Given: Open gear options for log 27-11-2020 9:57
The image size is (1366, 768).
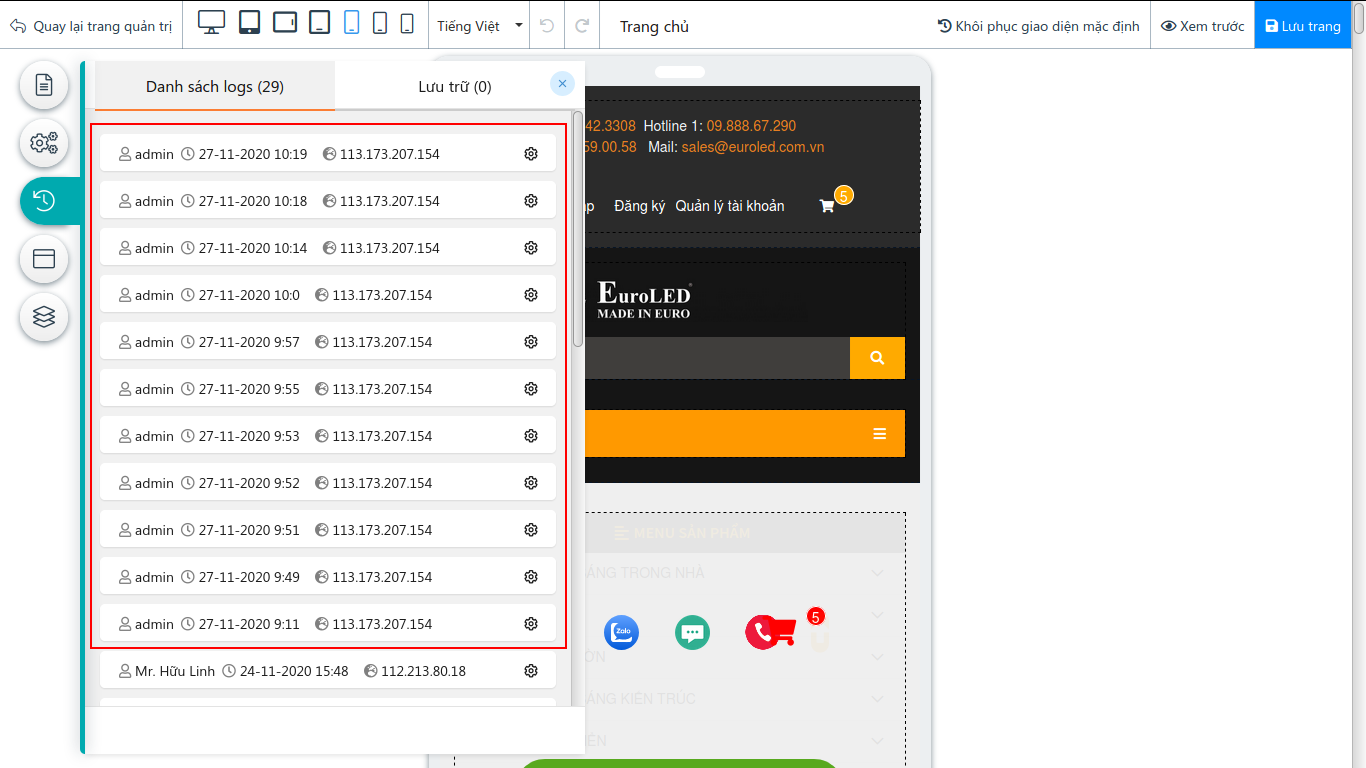Looking at the screenshot, I should tap(531, 342).
